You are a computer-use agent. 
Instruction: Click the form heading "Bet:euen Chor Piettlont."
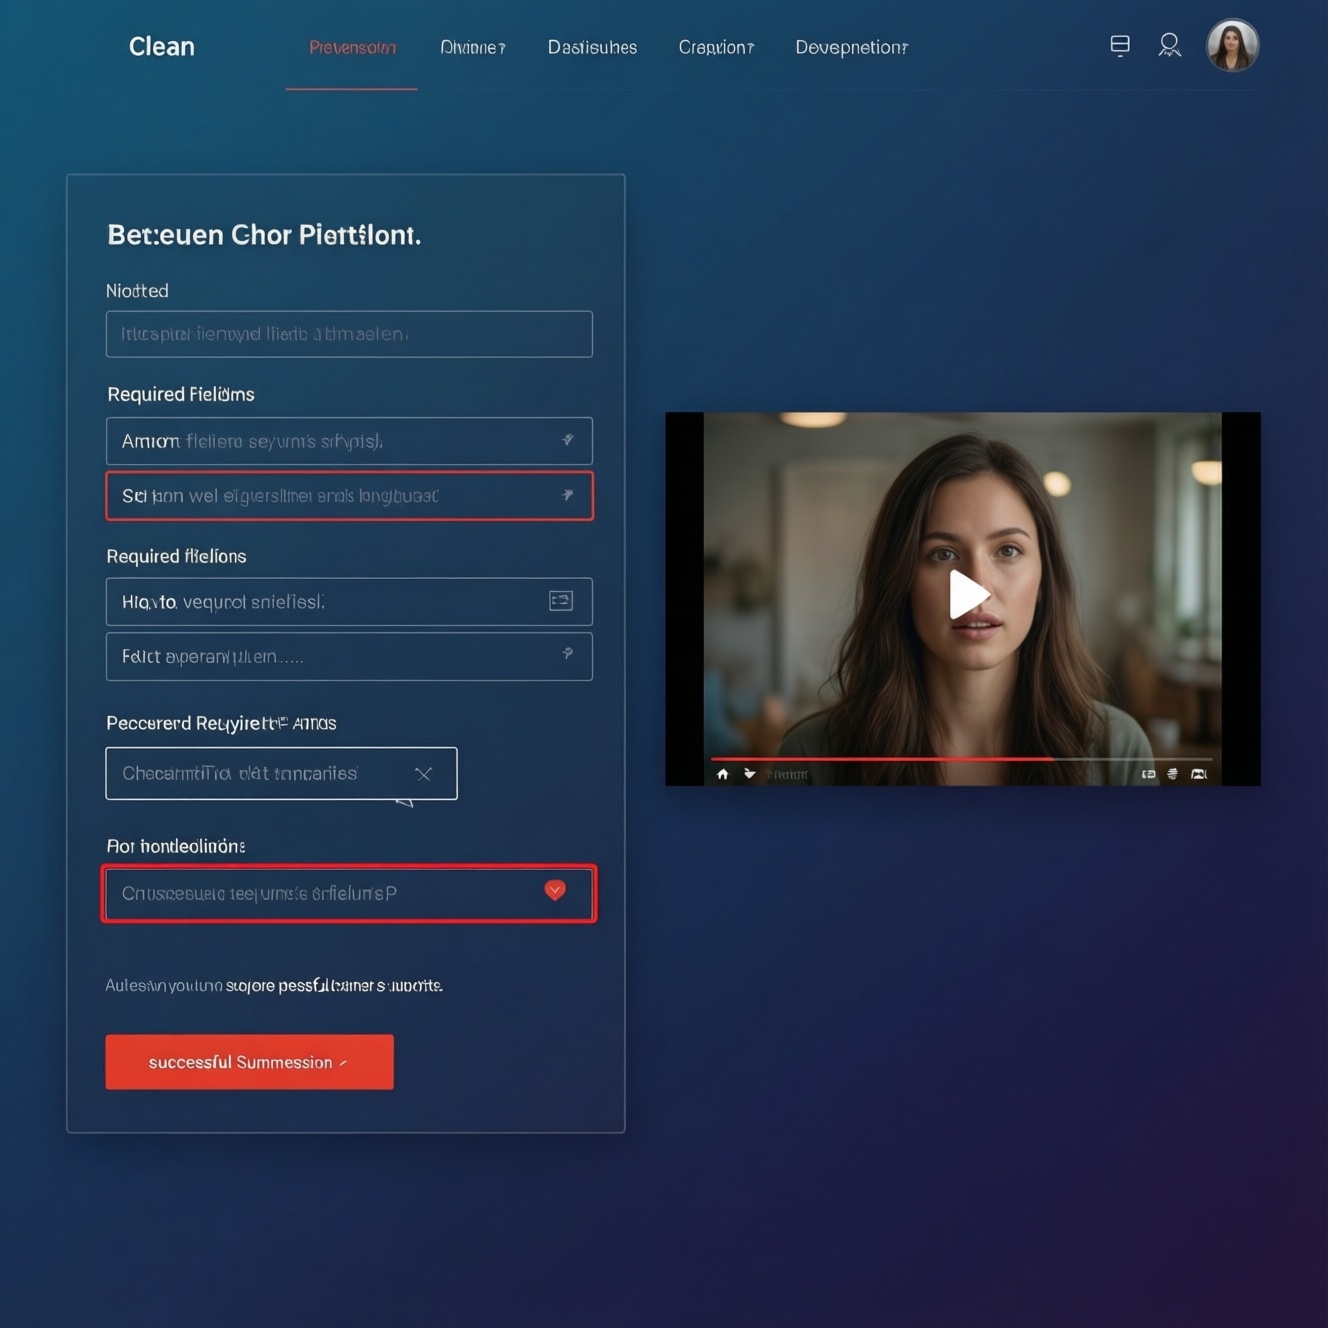coord(264,235)
